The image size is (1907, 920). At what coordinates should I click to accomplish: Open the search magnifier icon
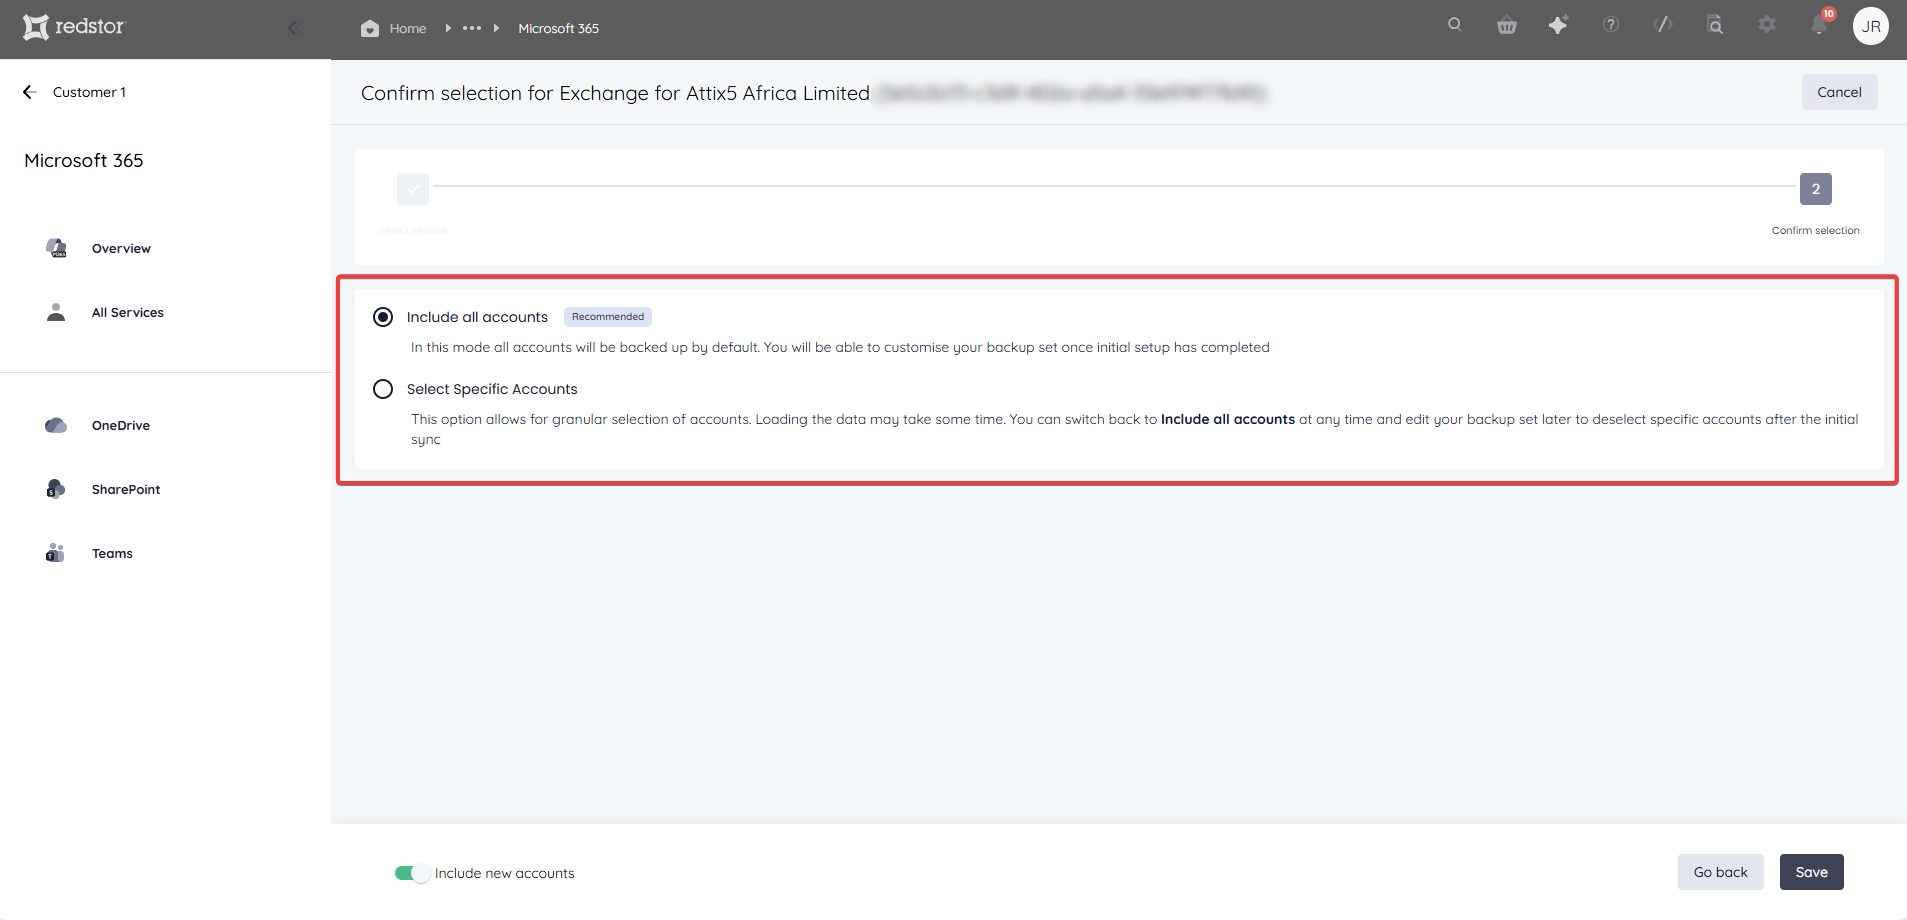tap(1455, 25)
